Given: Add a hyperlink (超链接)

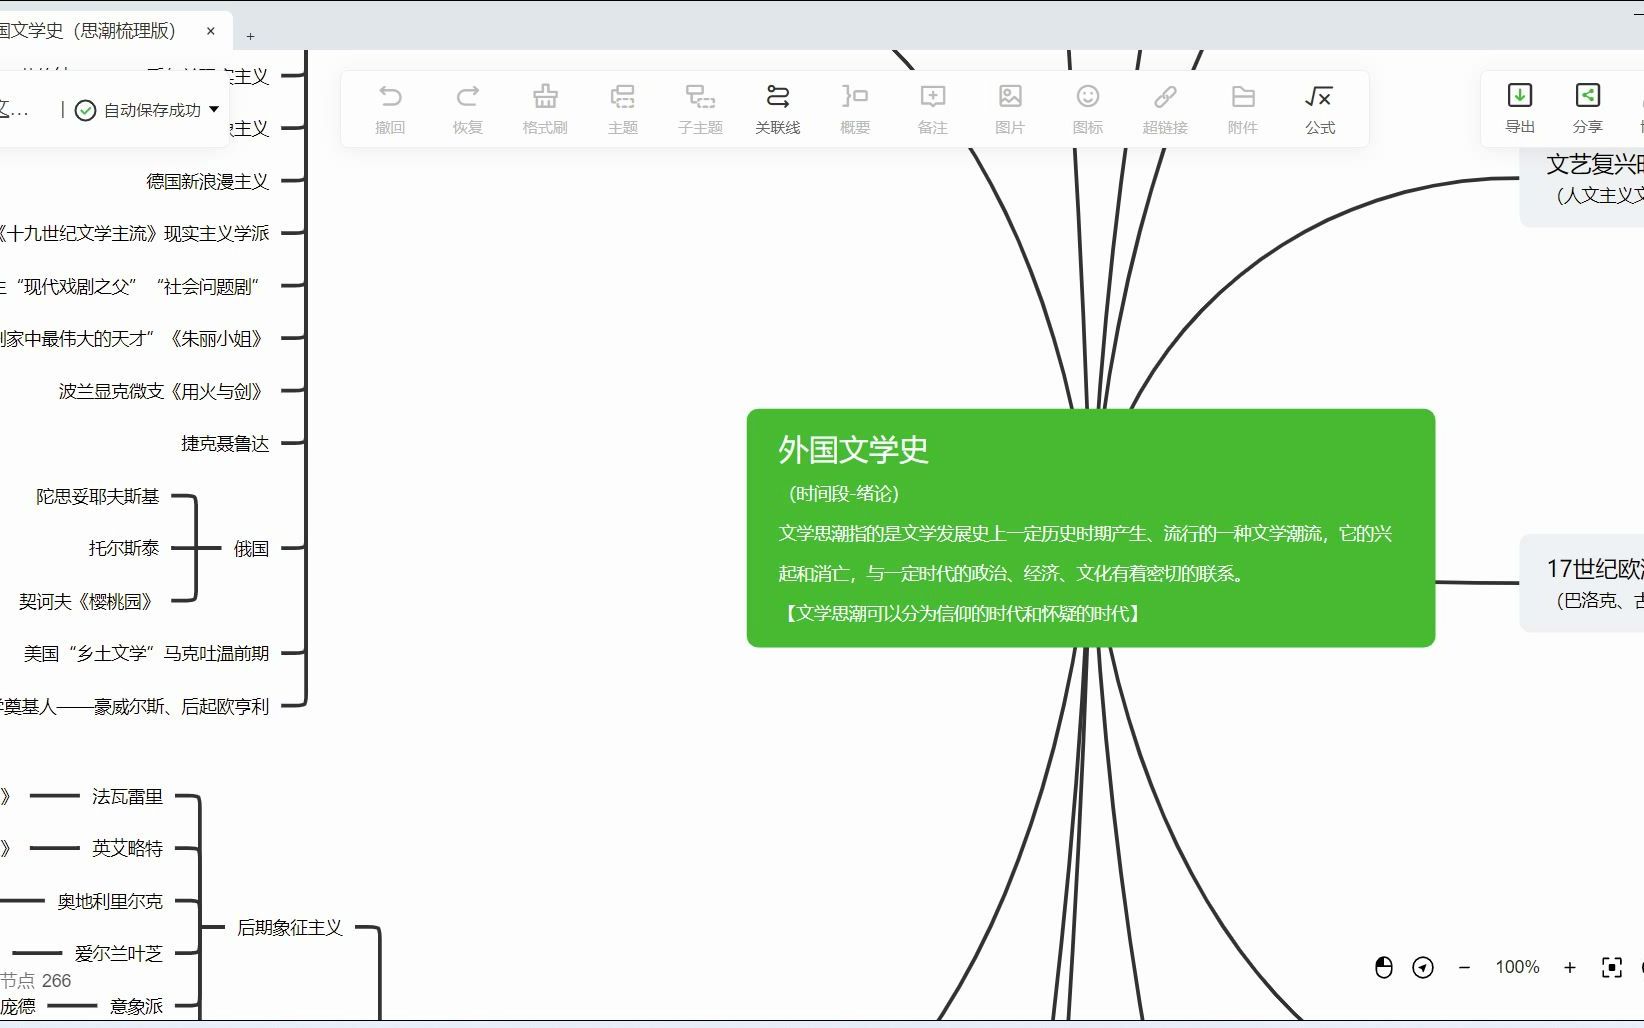Looking at the screenshot, I should pos(1165,109).
